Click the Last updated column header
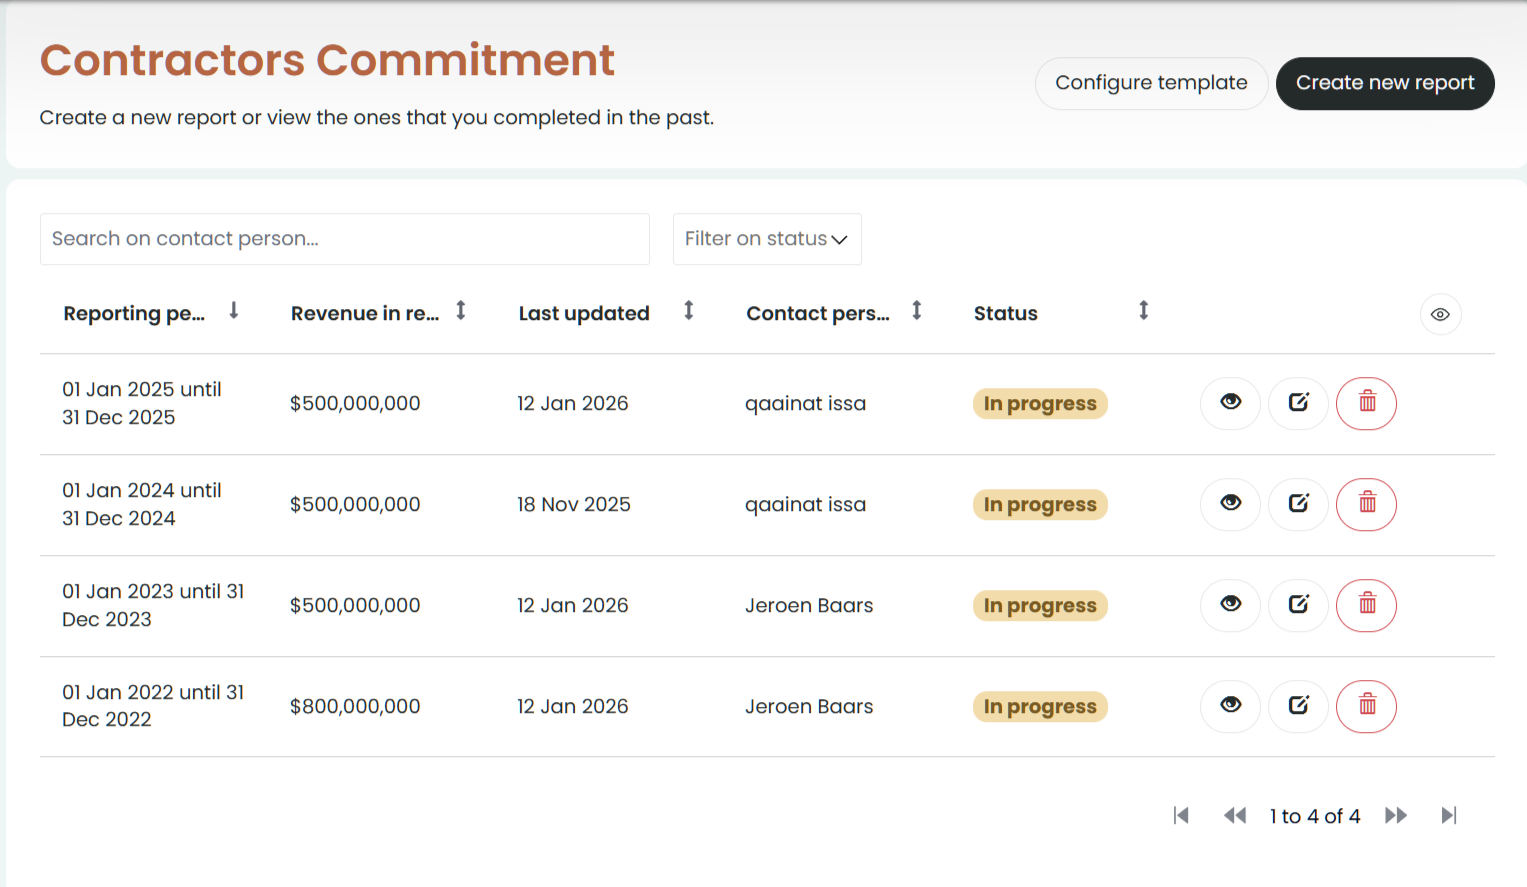 click(584, 314)
